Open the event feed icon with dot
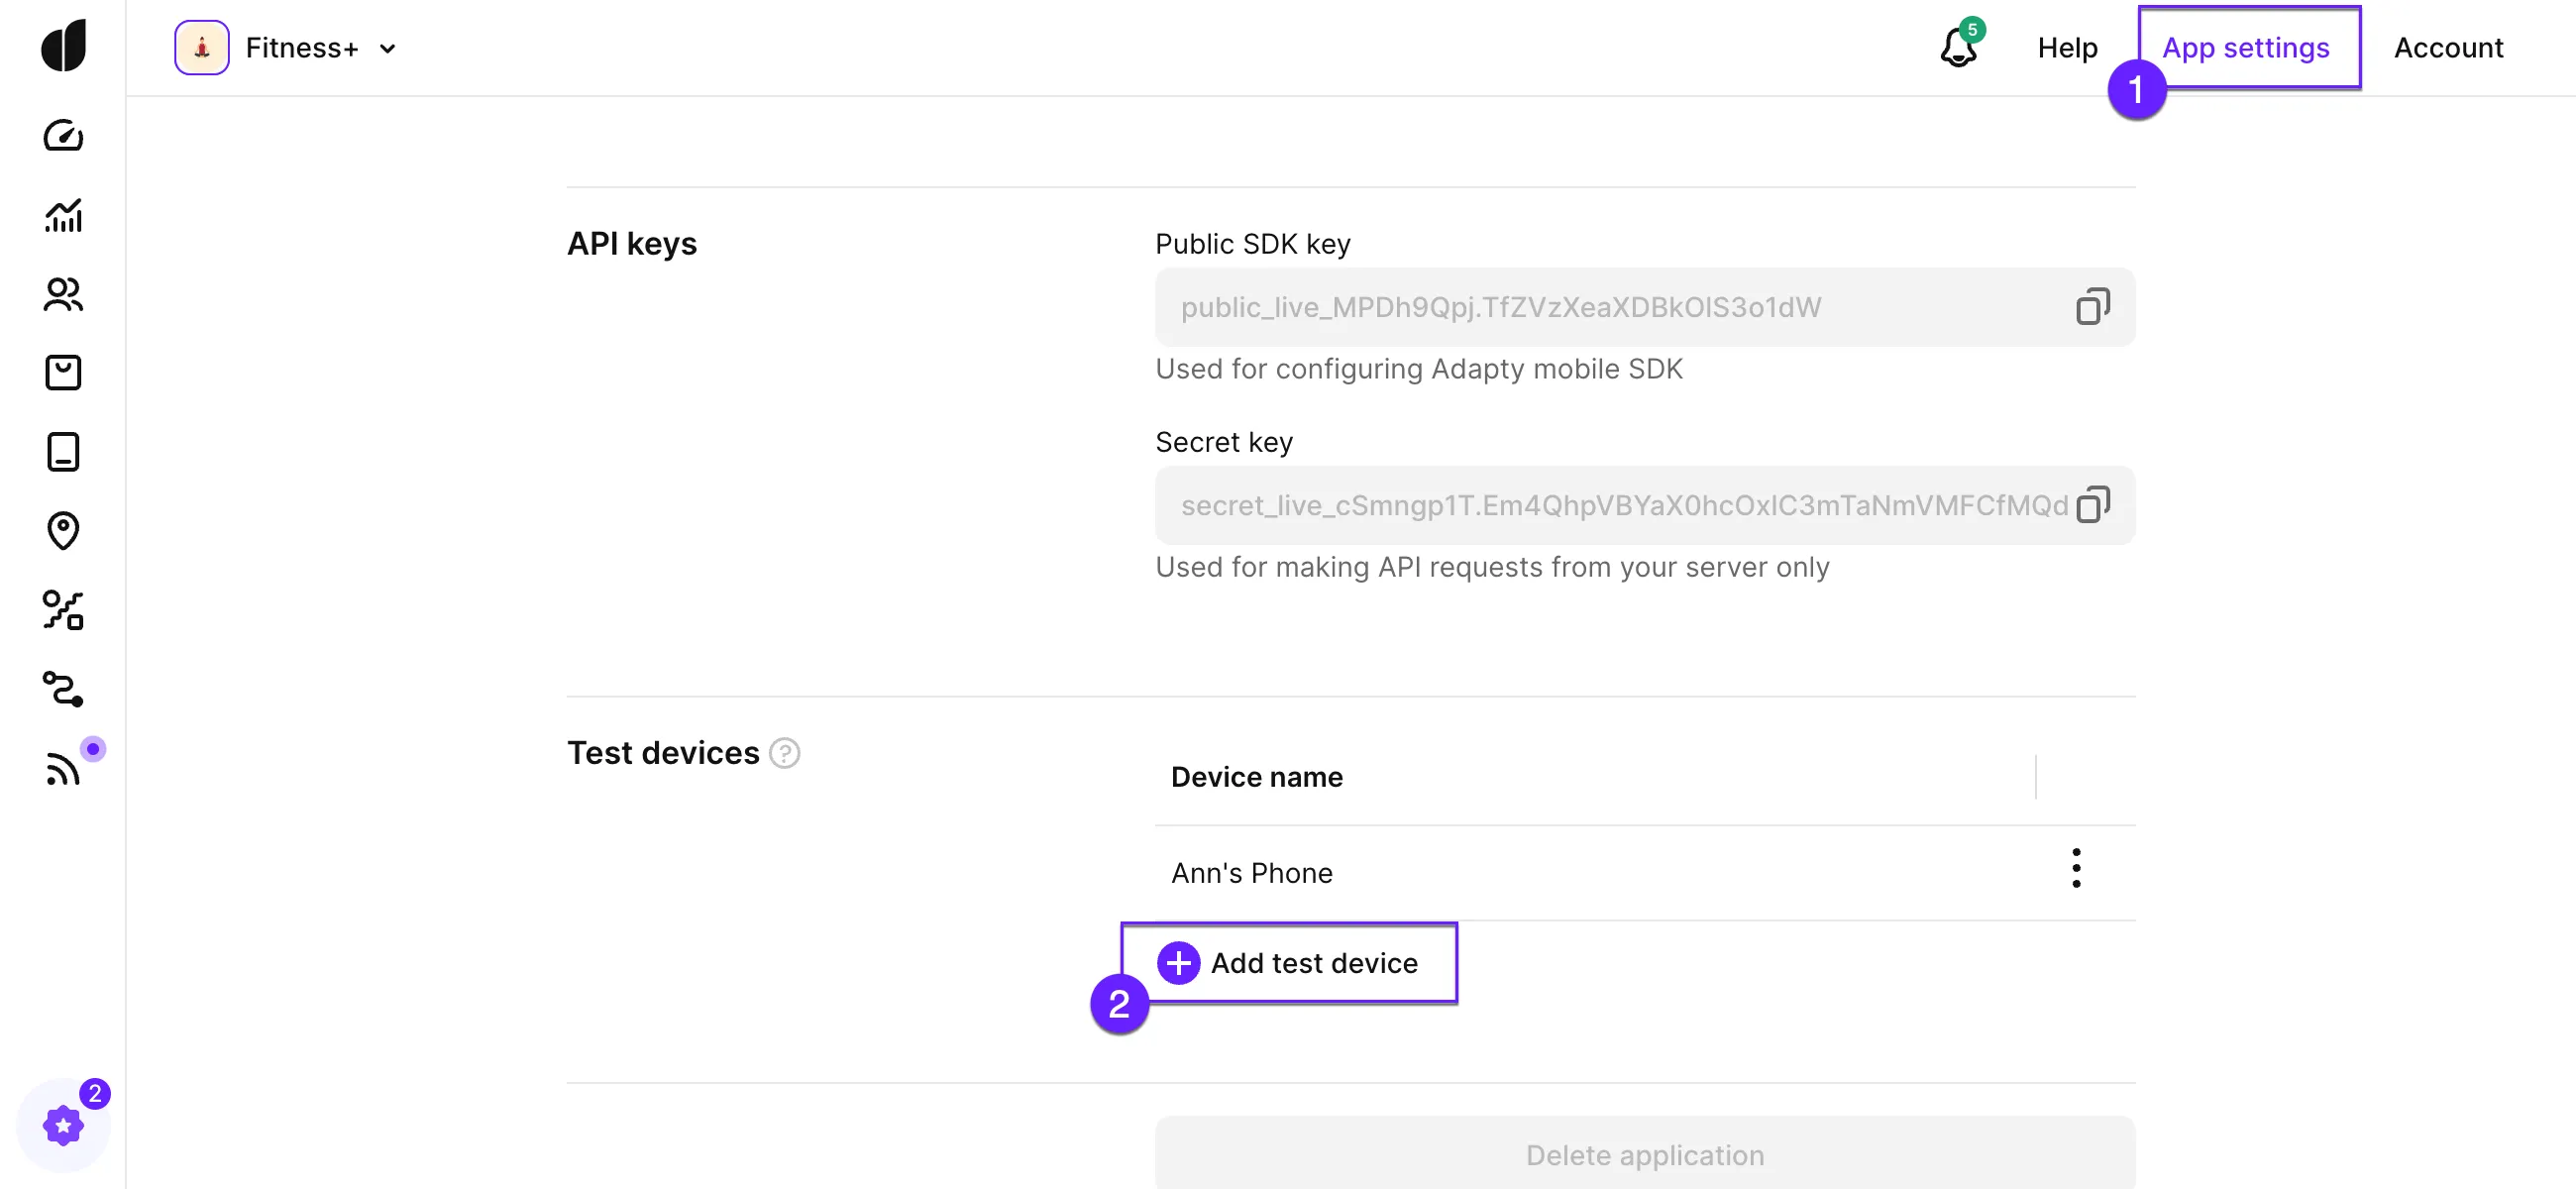Viewport: 2576px width, 1189px height. [63, 768]
